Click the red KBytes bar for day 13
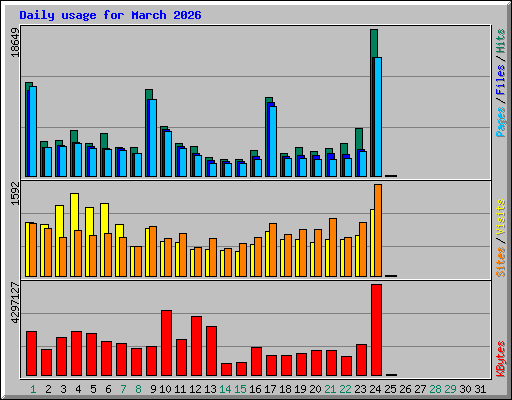The height and width of the screenshot is (400, 512). pos(211,351)
